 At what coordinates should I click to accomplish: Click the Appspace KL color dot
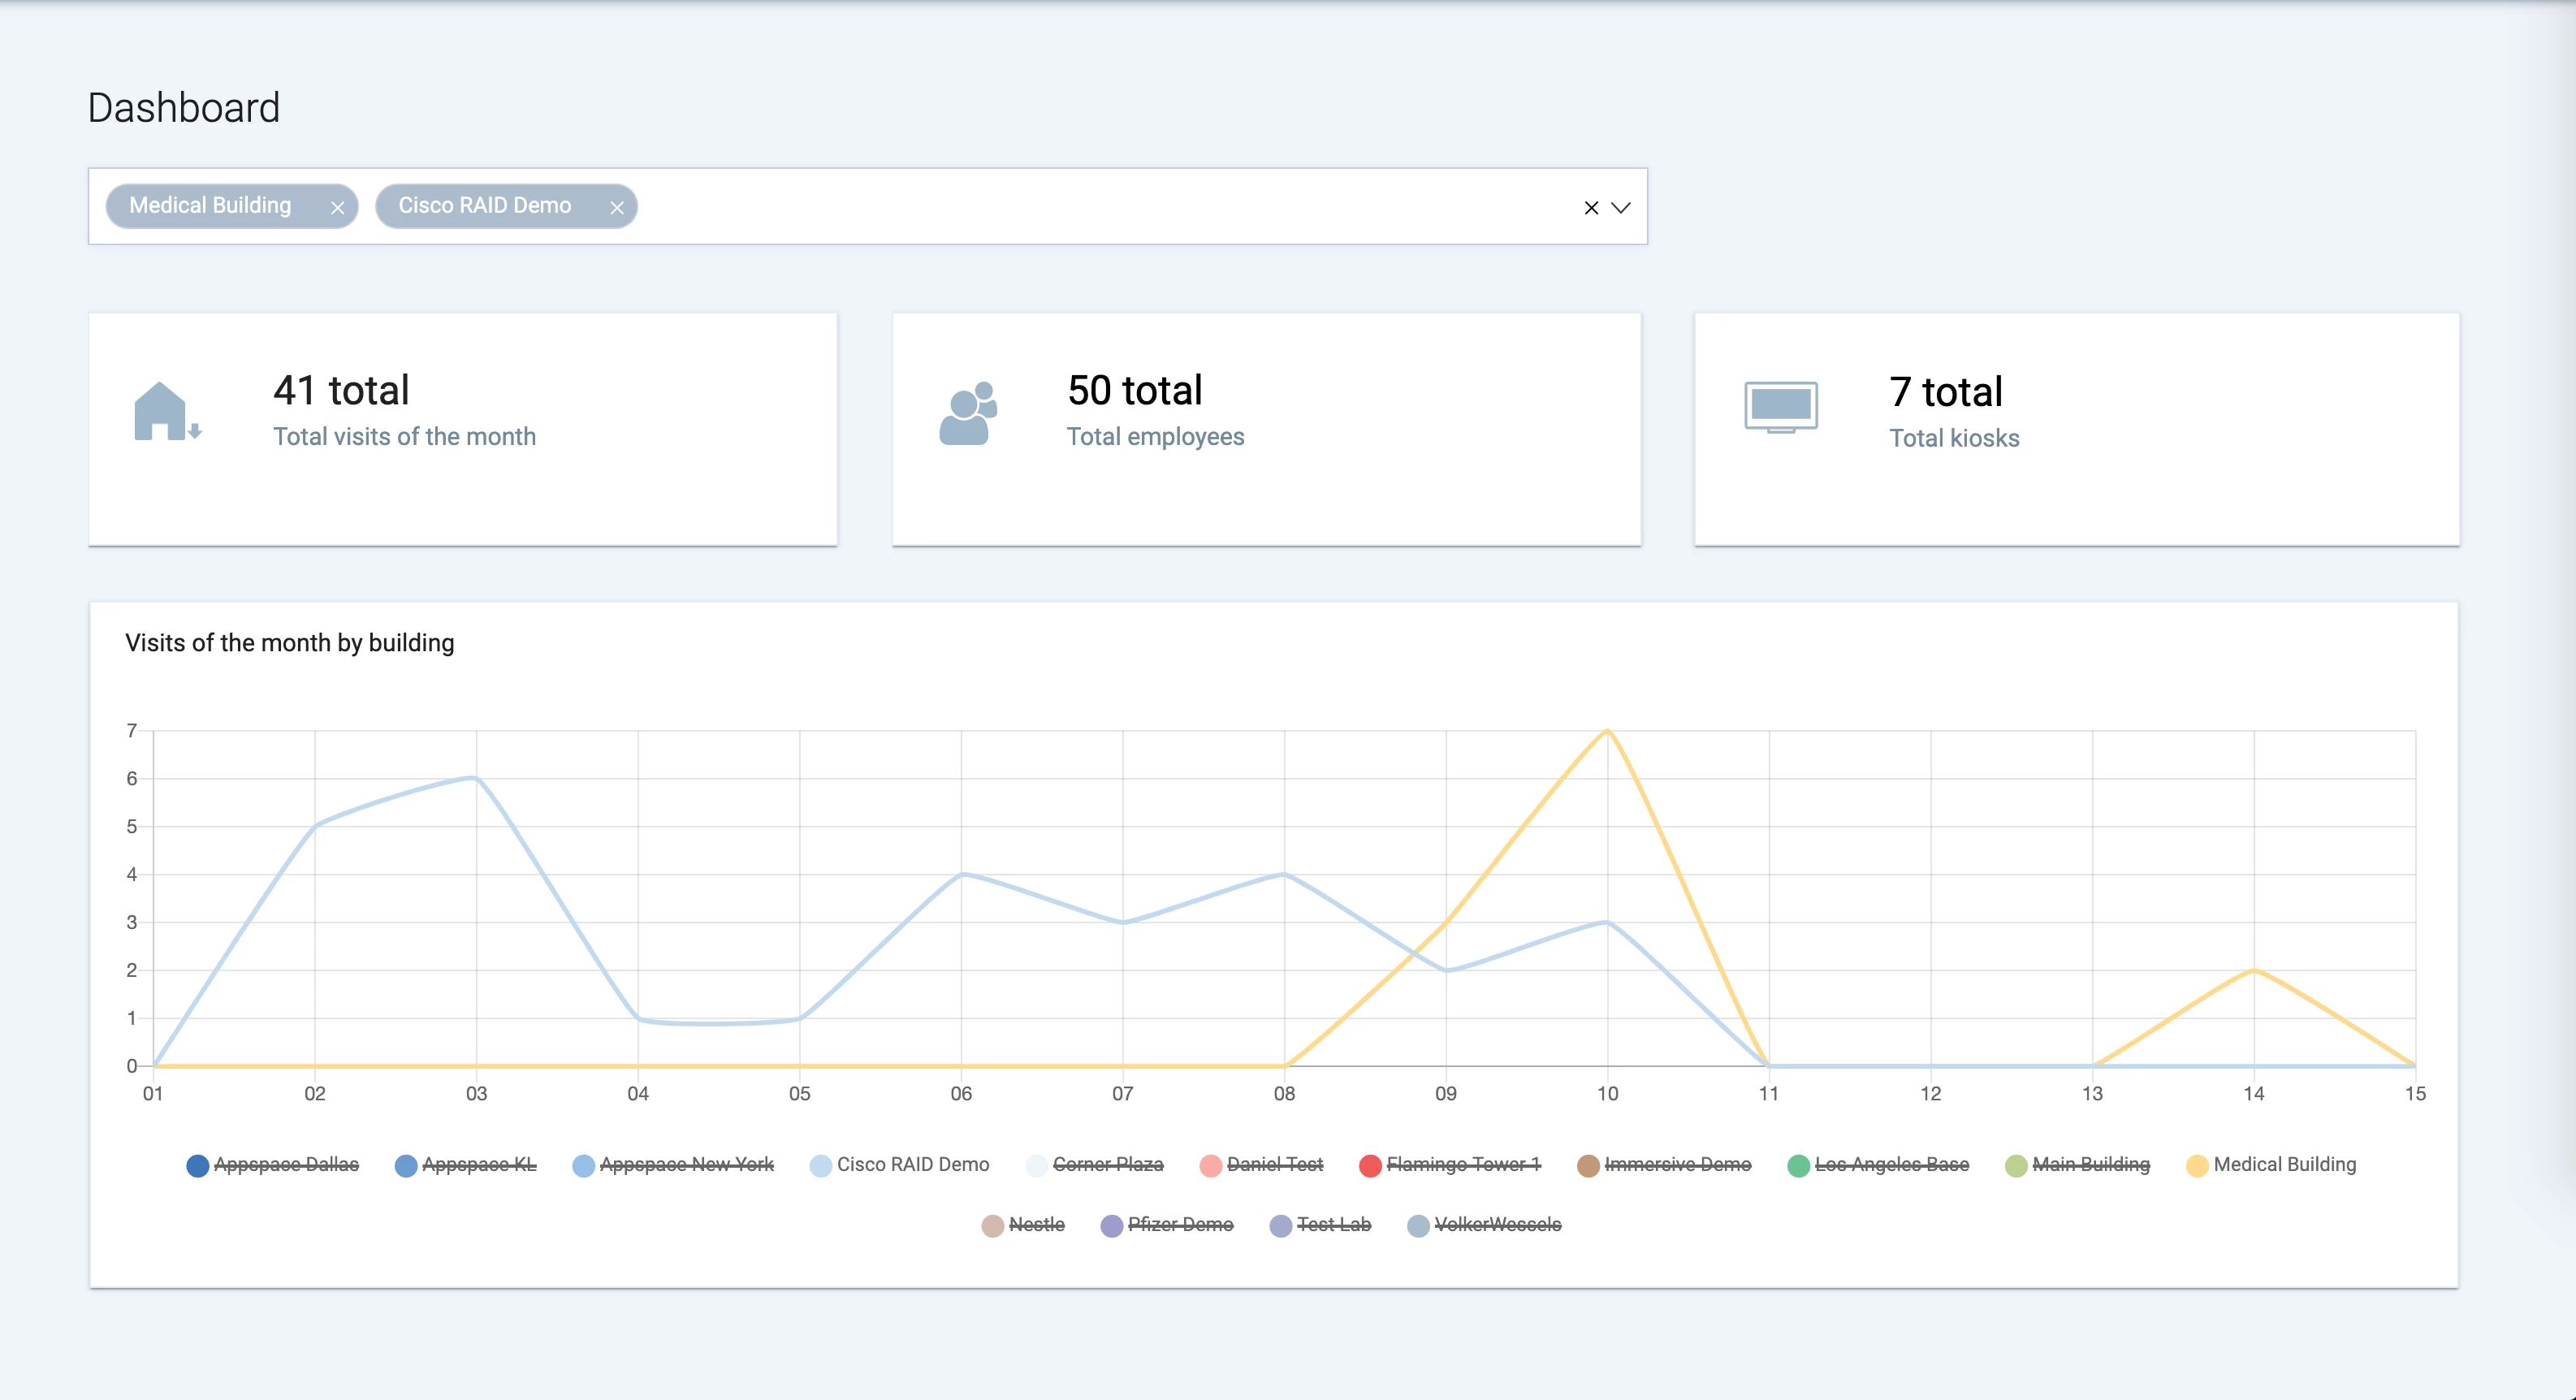[406, 1166]
